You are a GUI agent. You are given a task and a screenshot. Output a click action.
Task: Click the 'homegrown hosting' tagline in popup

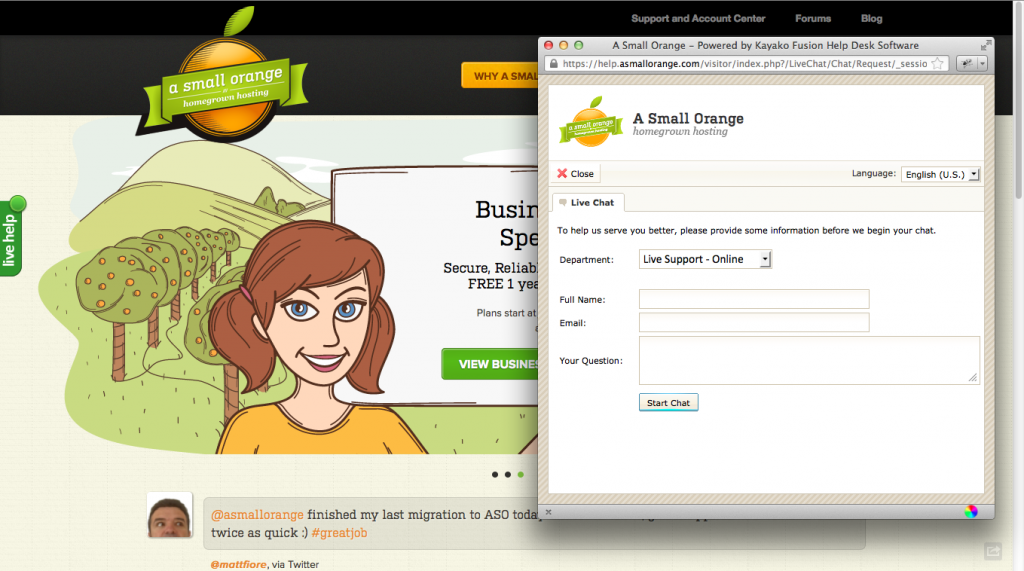point(680,131)
